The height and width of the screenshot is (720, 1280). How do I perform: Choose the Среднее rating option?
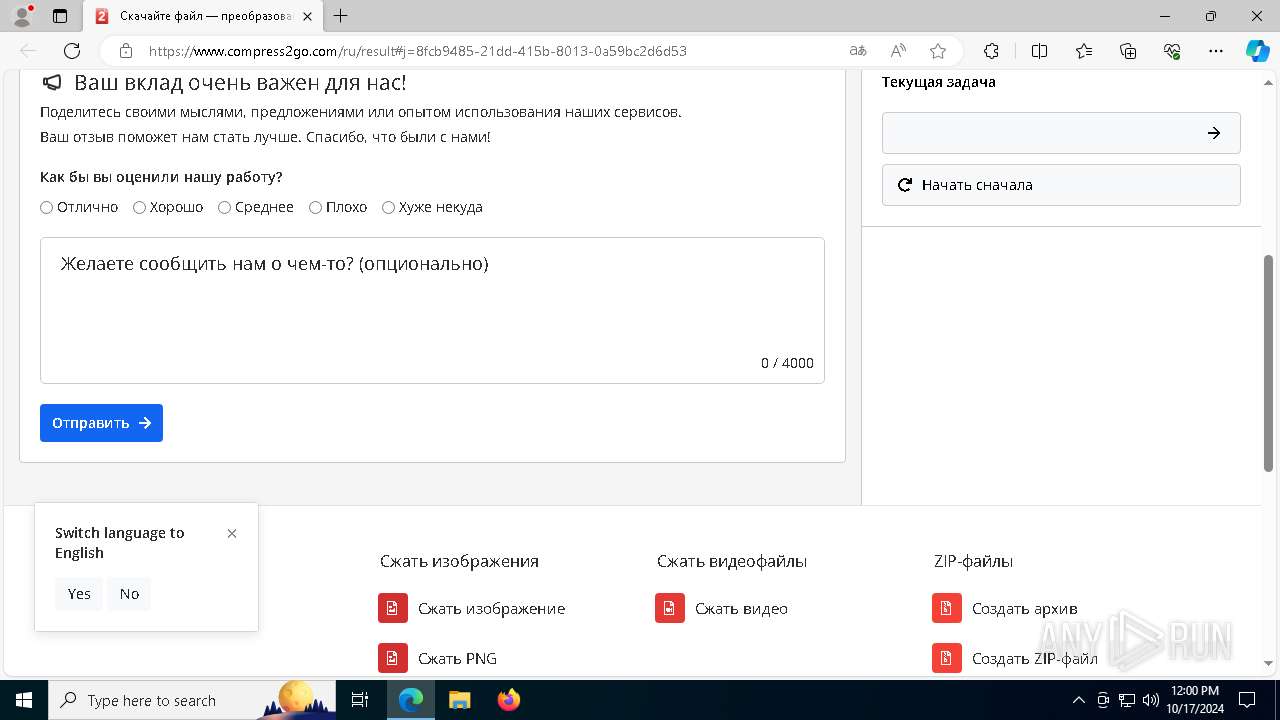[225, 207]
